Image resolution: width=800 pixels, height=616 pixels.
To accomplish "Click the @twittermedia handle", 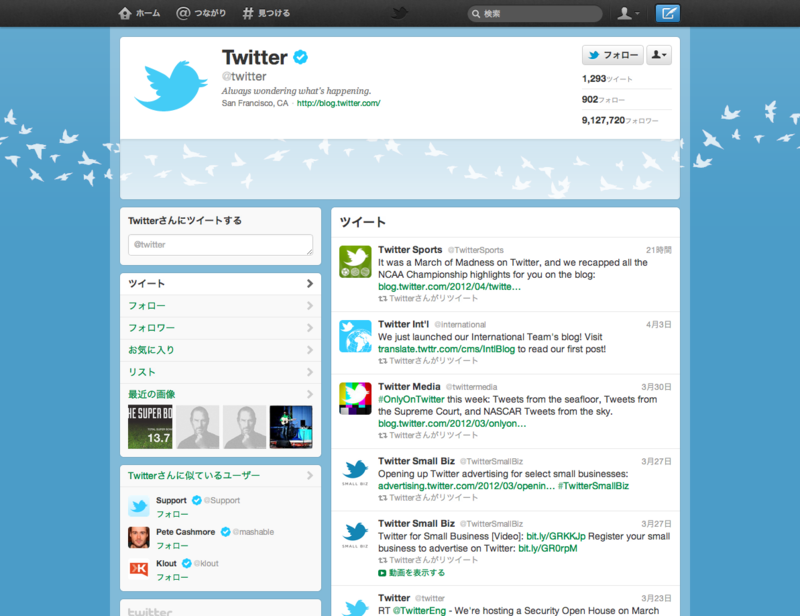I will [471, 387].
